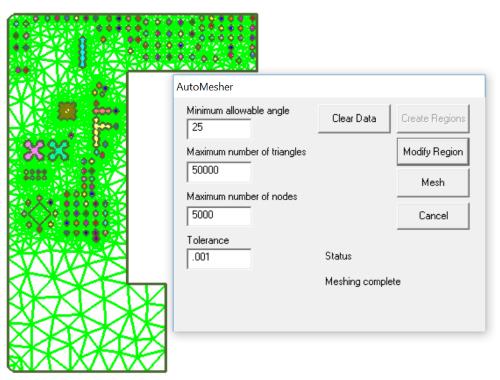Screen dimensions: 500x380
Task: Click the Tolerance label
Action: (208, 240)
